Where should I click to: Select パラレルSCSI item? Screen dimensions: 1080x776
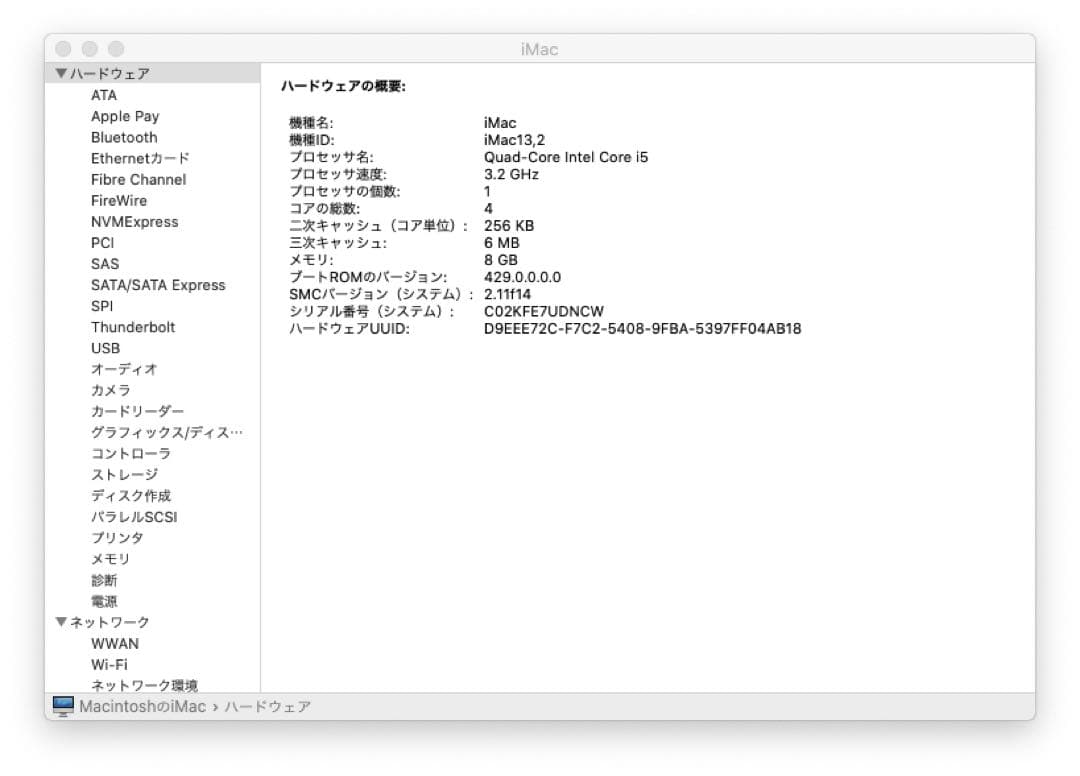134,517
